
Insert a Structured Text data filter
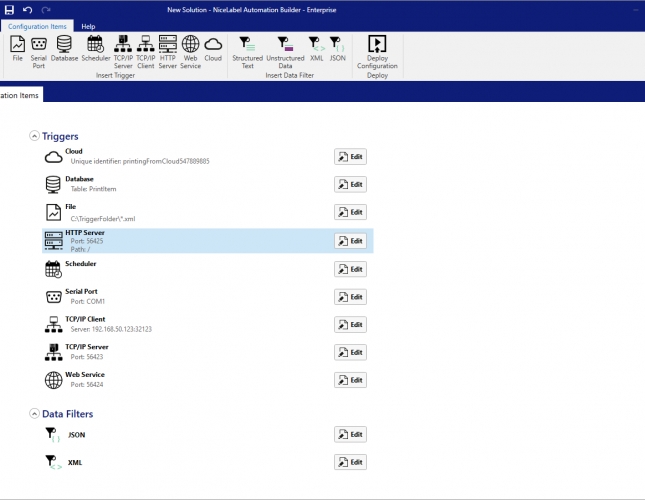[247, 50]
